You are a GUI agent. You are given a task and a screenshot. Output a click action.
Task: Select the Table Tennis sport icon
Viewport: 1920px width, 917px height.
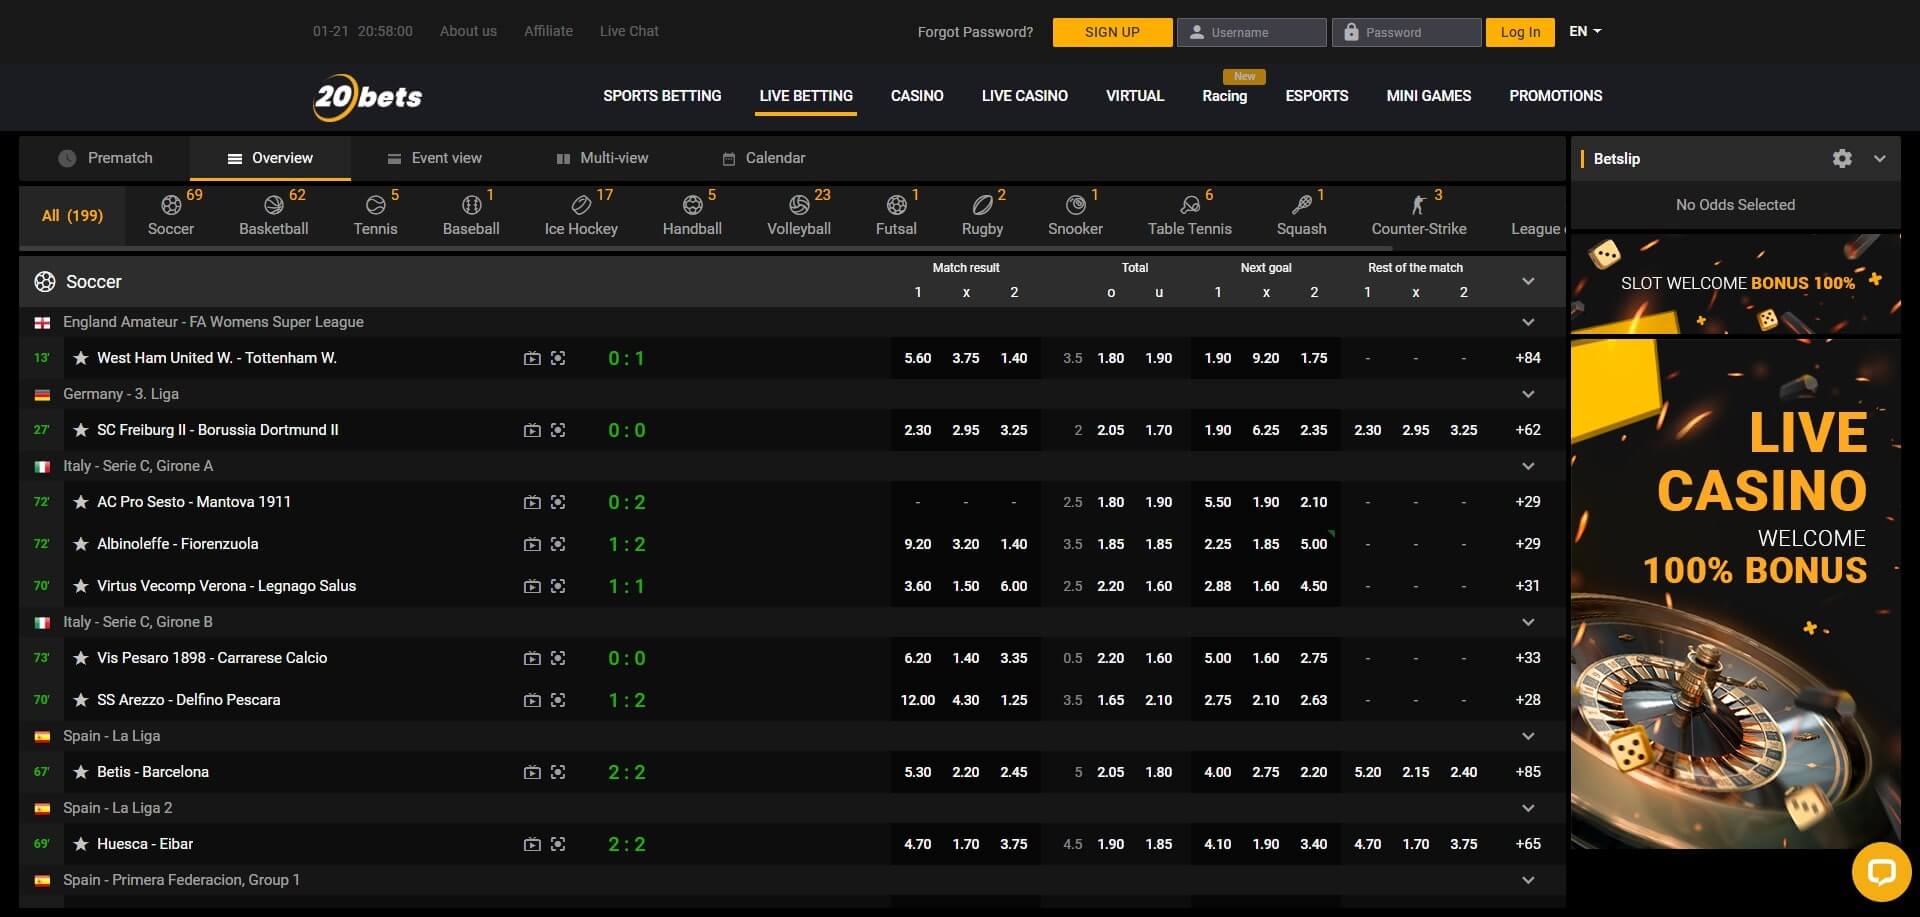pos(1190,204)
